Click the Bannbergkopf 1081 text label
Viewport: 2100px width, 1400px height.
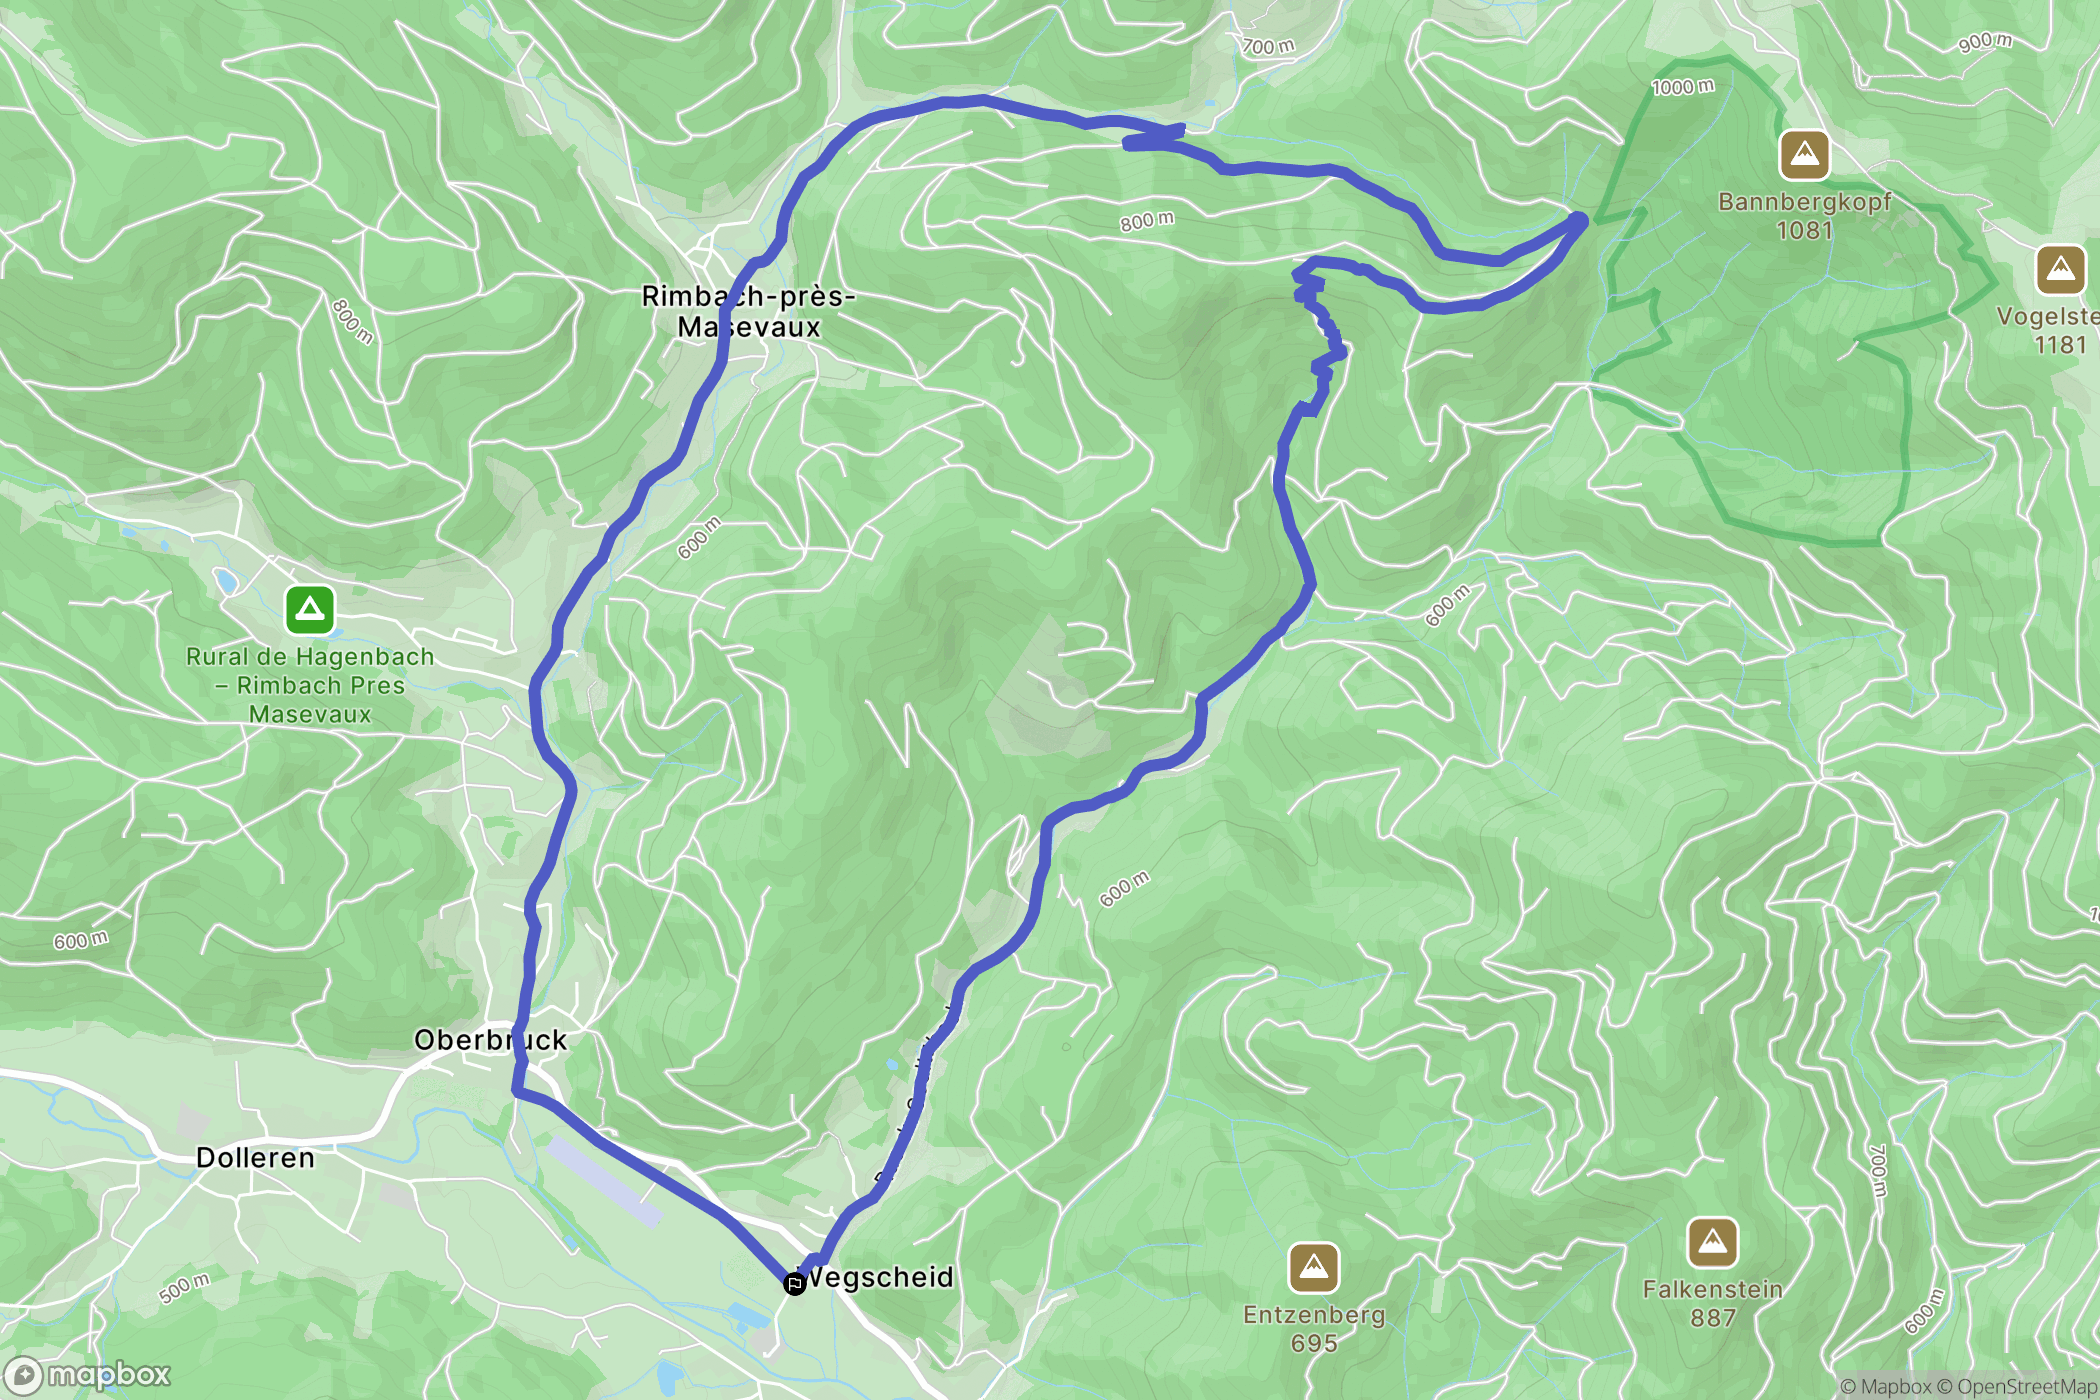(1805, 216)
